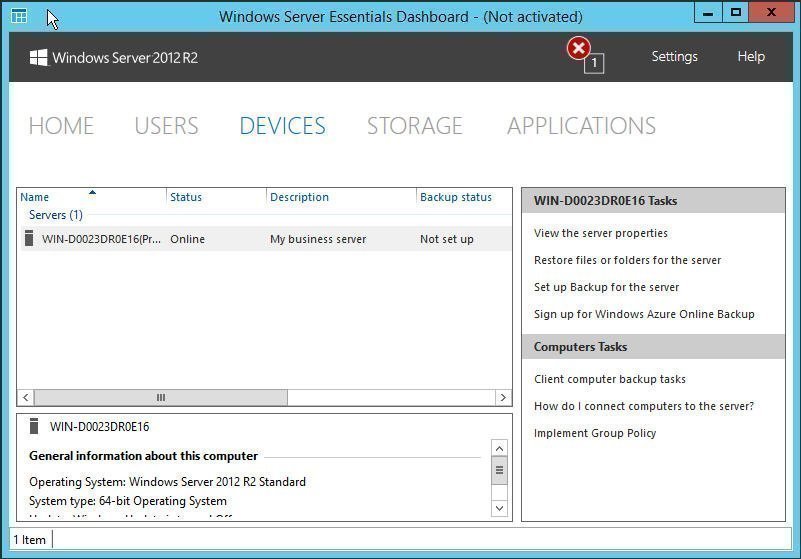Open Client computer backup tasks
The width and height of the screenshot is (801, 559).
tap(610, 379)
